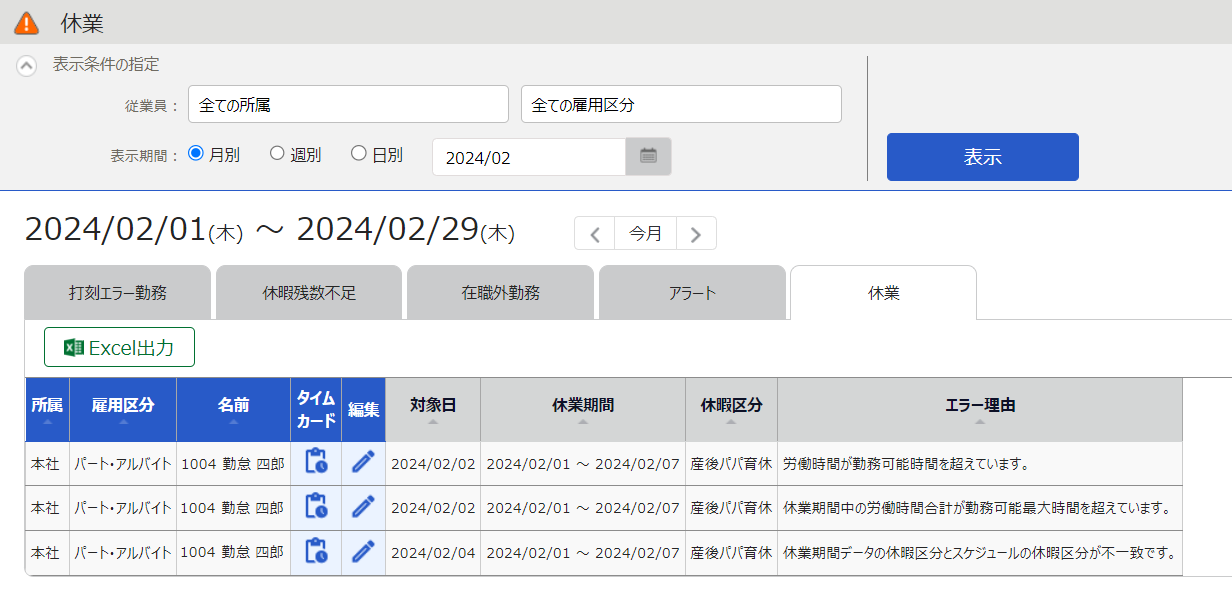Click the 今月 button

point(646,234)
